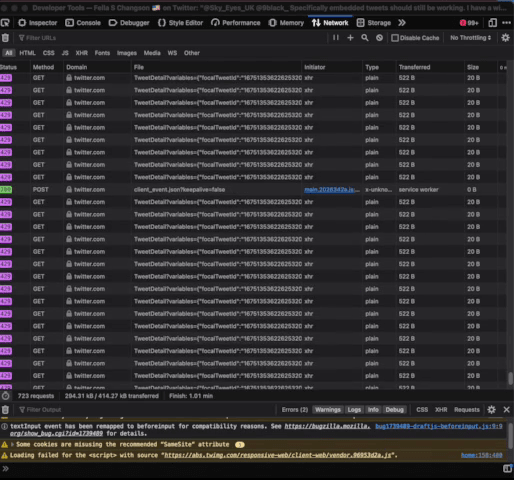Expand the SameSite cookies warning
This screenshot has width=514, height=480.
click(13, 444)
